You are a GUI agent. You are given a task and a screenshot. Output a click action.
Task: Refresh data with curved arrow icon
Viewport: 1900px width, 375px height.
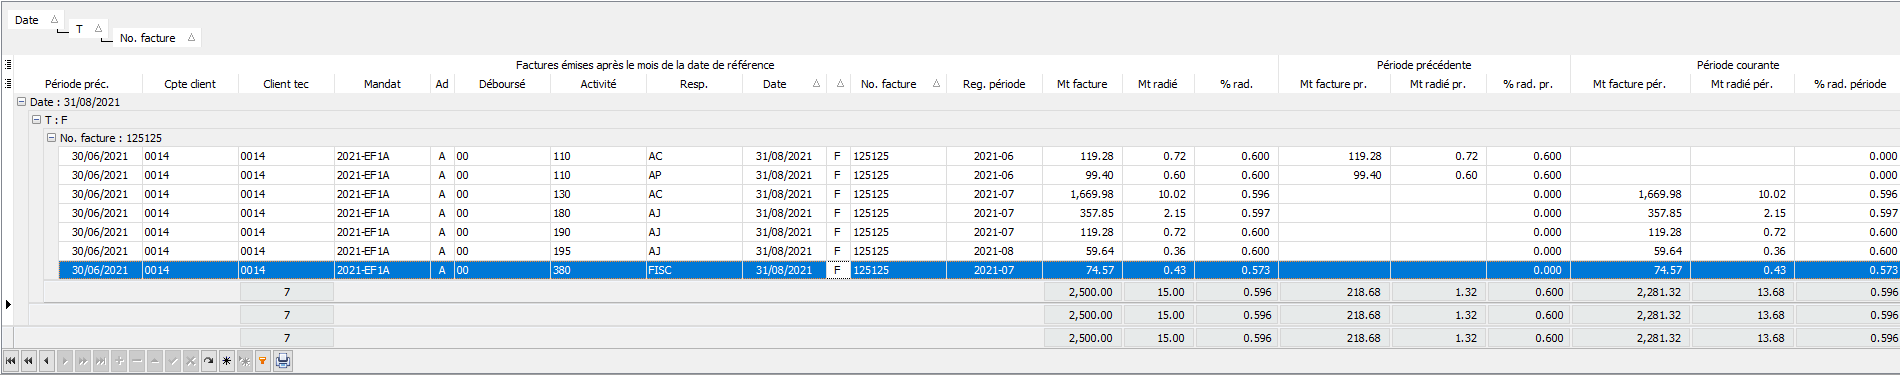[x=209, y=361]
